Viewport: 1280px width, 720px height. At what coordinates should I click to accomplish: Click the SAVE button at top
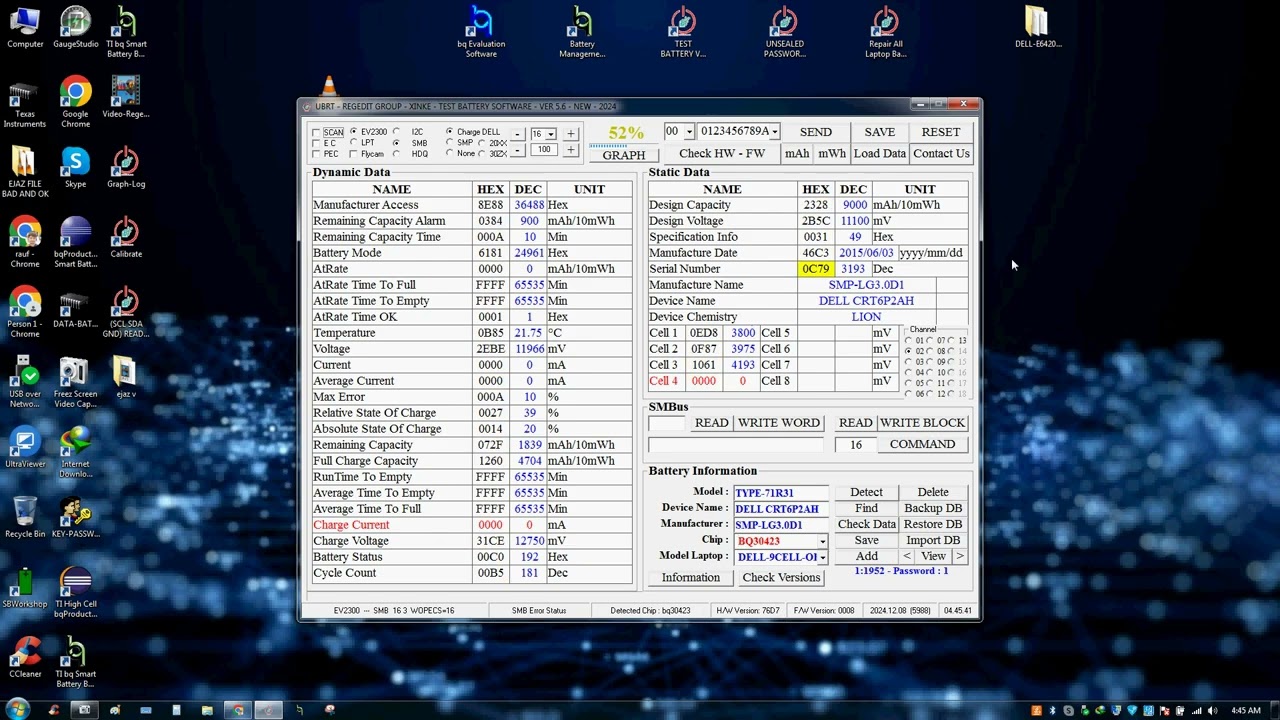[879, 132]
